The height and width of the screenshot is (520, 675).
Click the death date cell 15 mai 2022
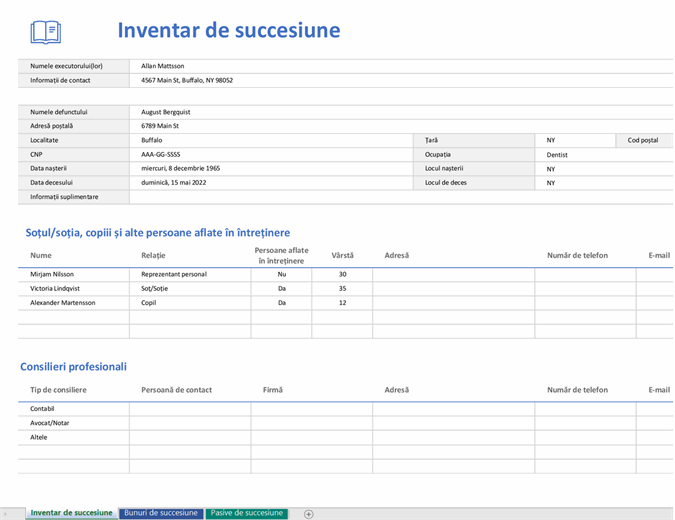click(x=179, y=183)
